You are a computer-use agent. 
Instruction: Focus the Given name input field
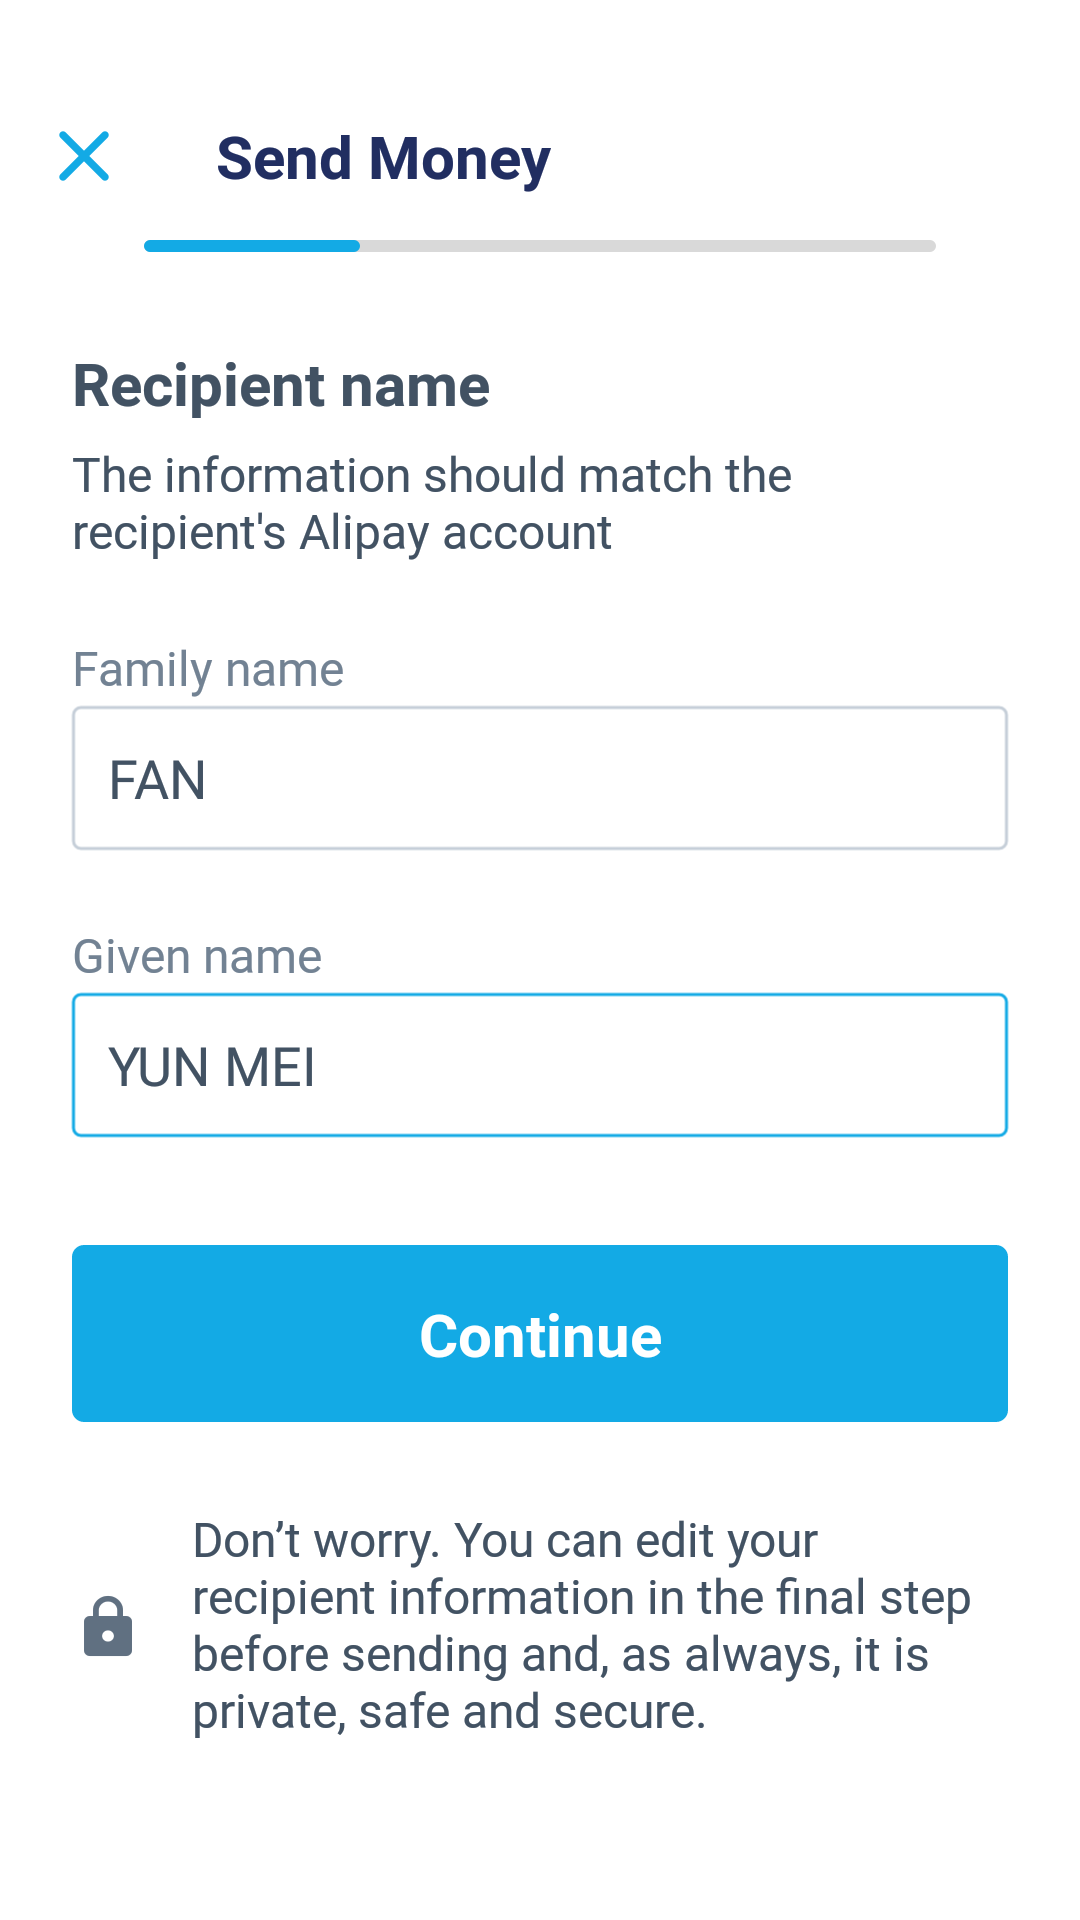tap(540, 1065)
